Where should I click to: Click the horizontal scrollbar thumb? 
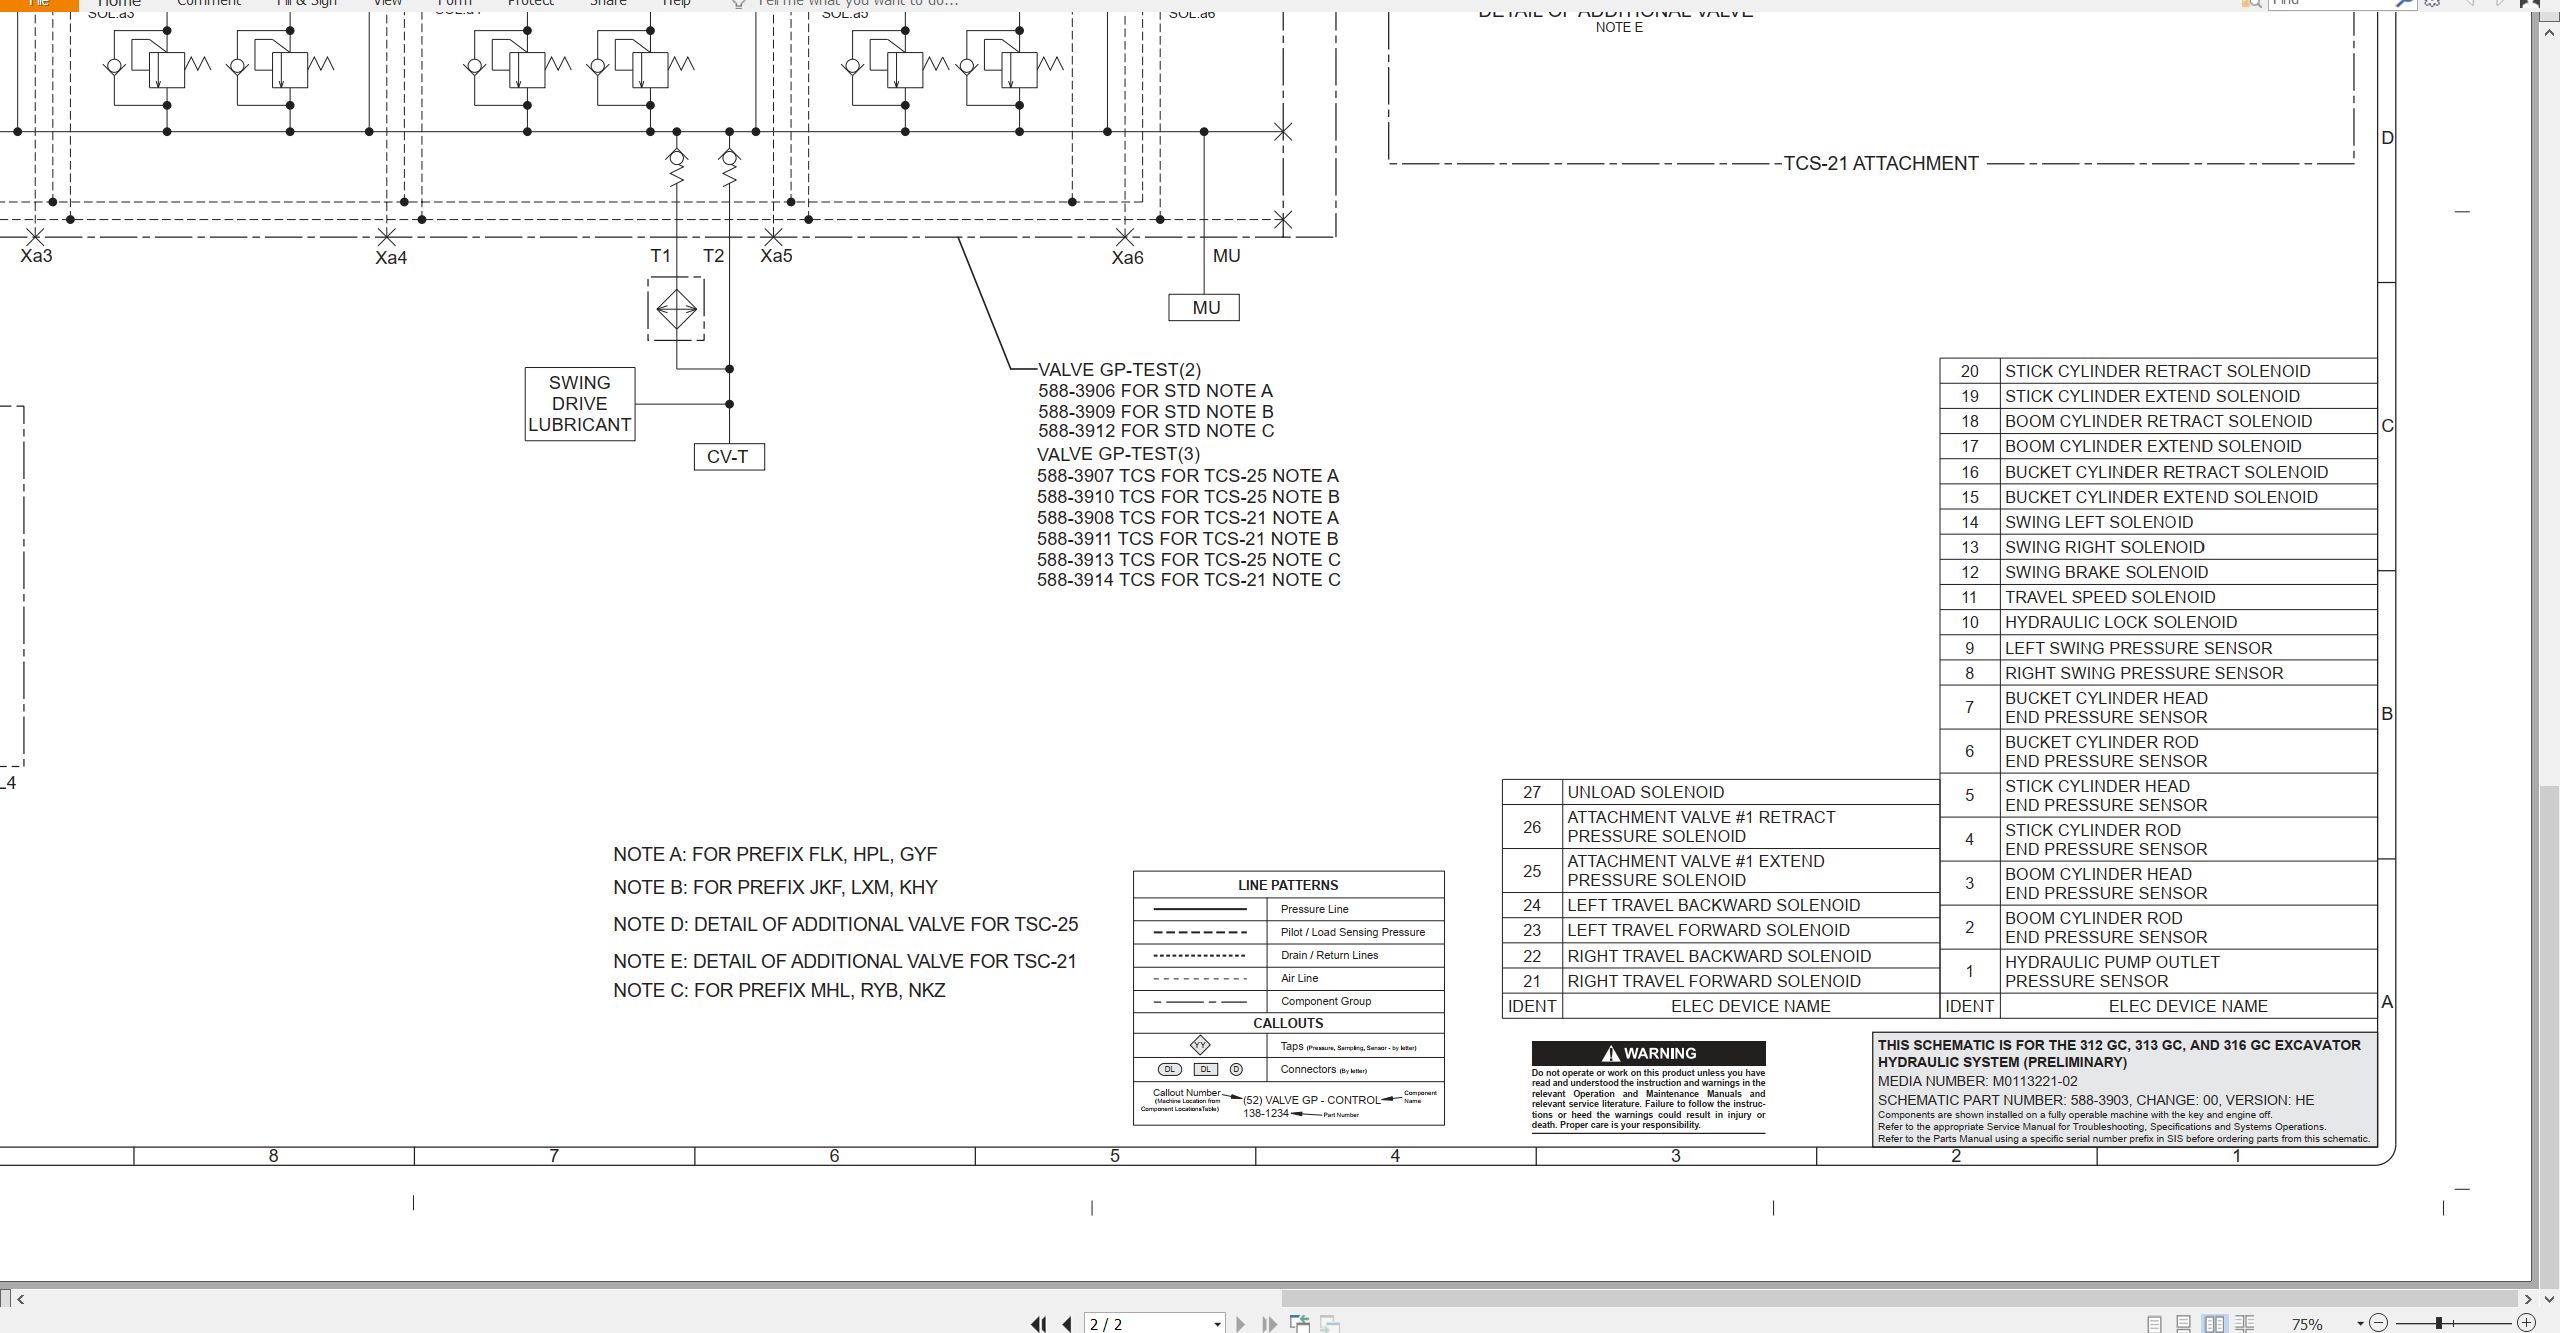click(x=1900, y=1299)
